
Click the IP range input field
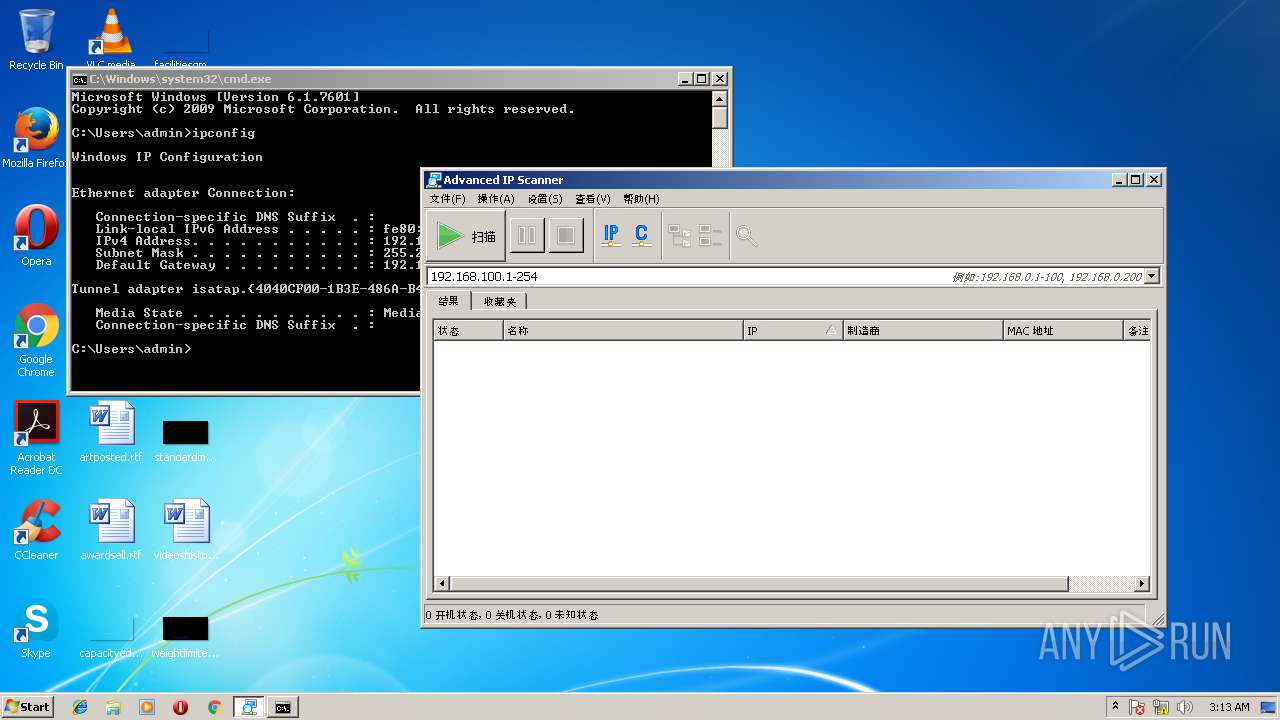point(785,276)
